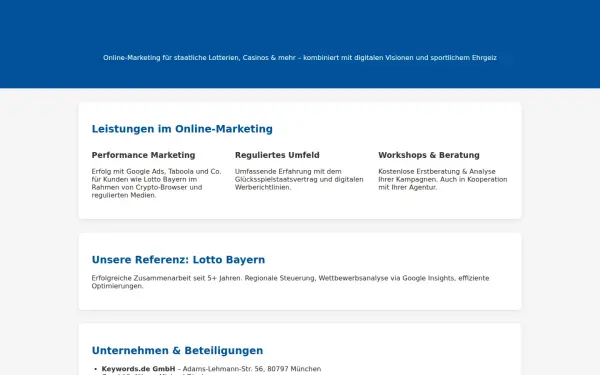The height and width of the screenshot is (375, 600).
Task: Click the blue banner tagline about Online-Marketing
Action: coord(300,58)
